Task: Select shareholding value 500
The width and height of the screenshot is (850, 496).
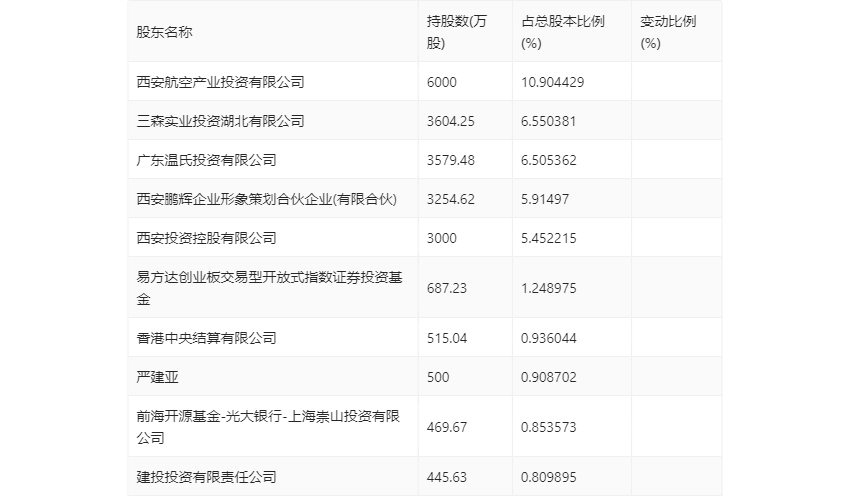Action: [438, 377]
